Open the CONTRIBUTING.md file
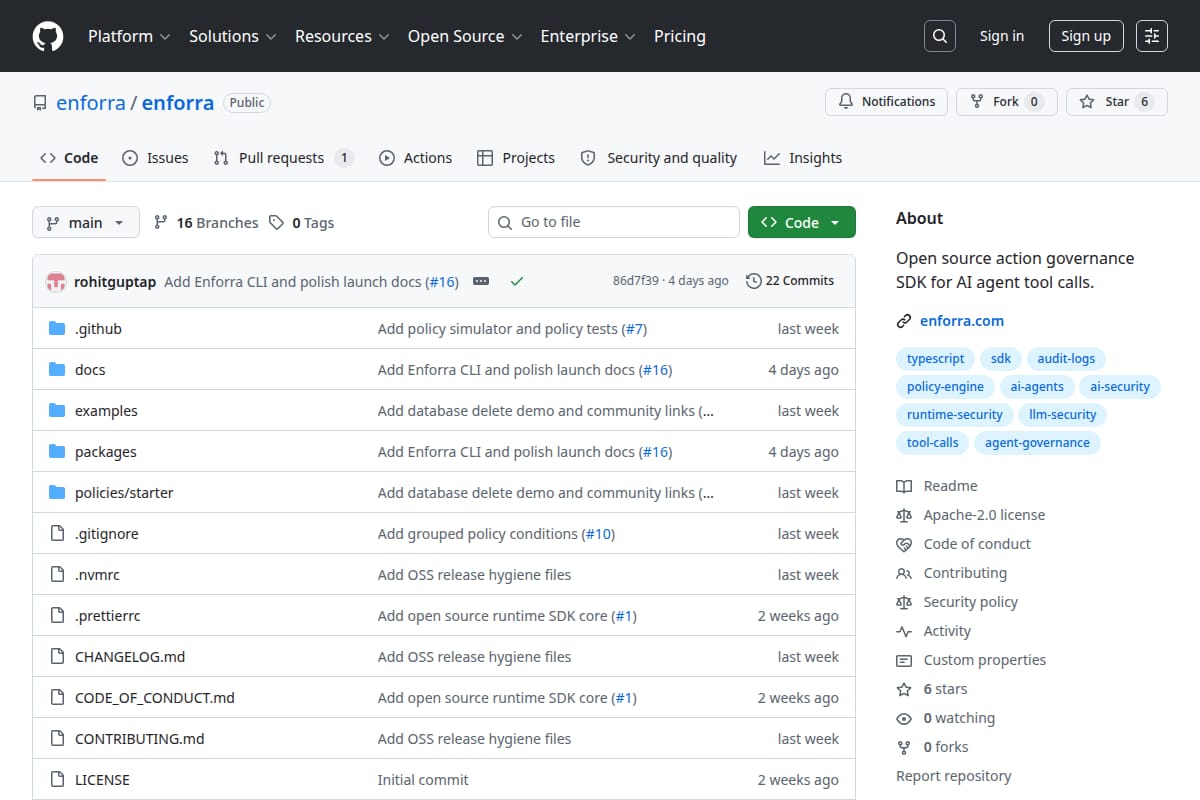 click(x=140, y=739)
